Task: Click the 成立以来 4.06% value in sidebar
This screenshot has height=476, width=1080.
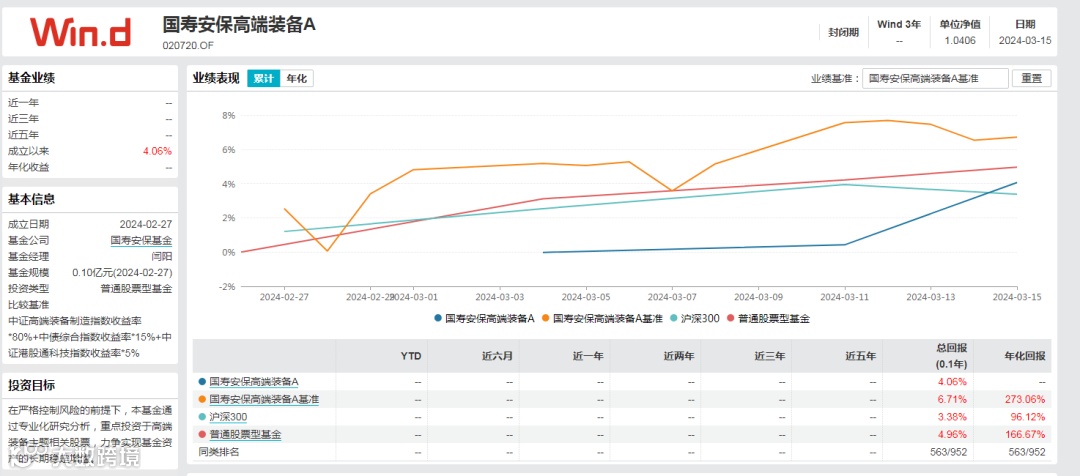Action: point(157,152)
